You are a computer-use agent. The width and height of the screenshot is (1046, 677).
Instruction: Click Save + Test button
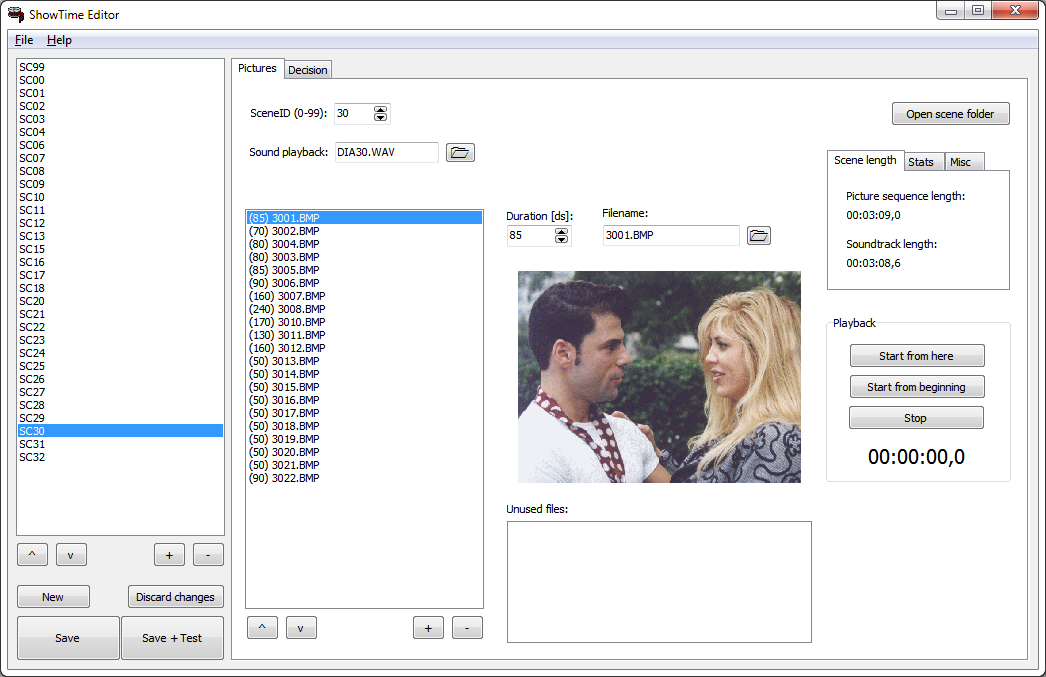[x=171, y=638]
